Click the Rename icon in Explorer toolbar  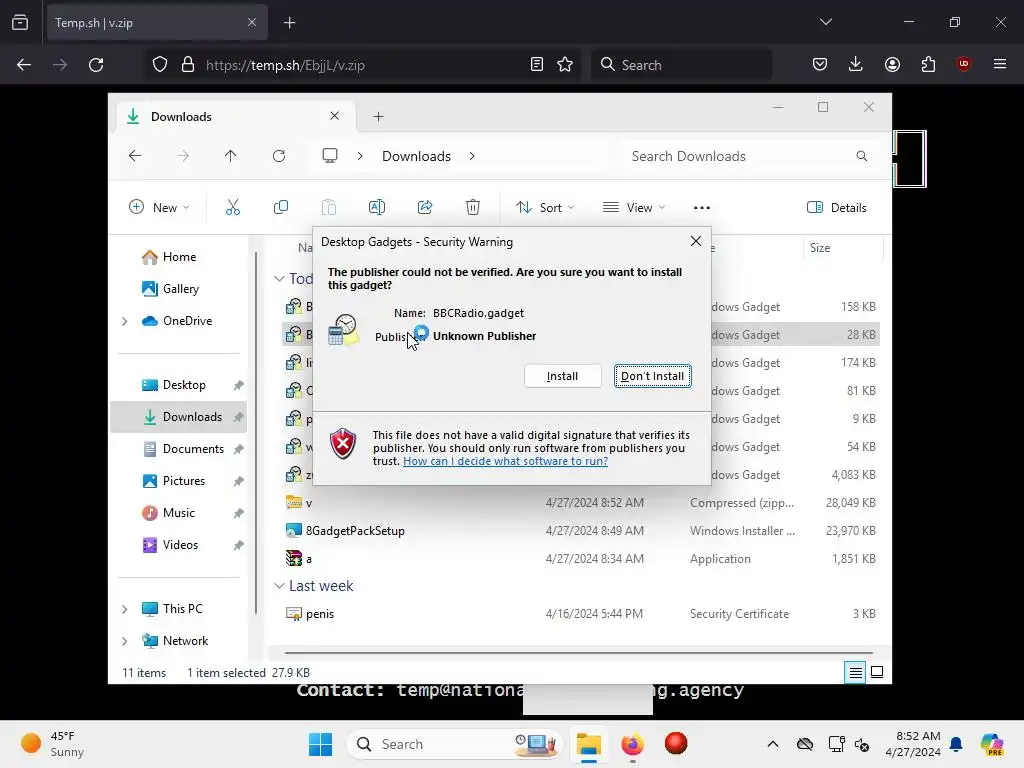pos(377,208)
